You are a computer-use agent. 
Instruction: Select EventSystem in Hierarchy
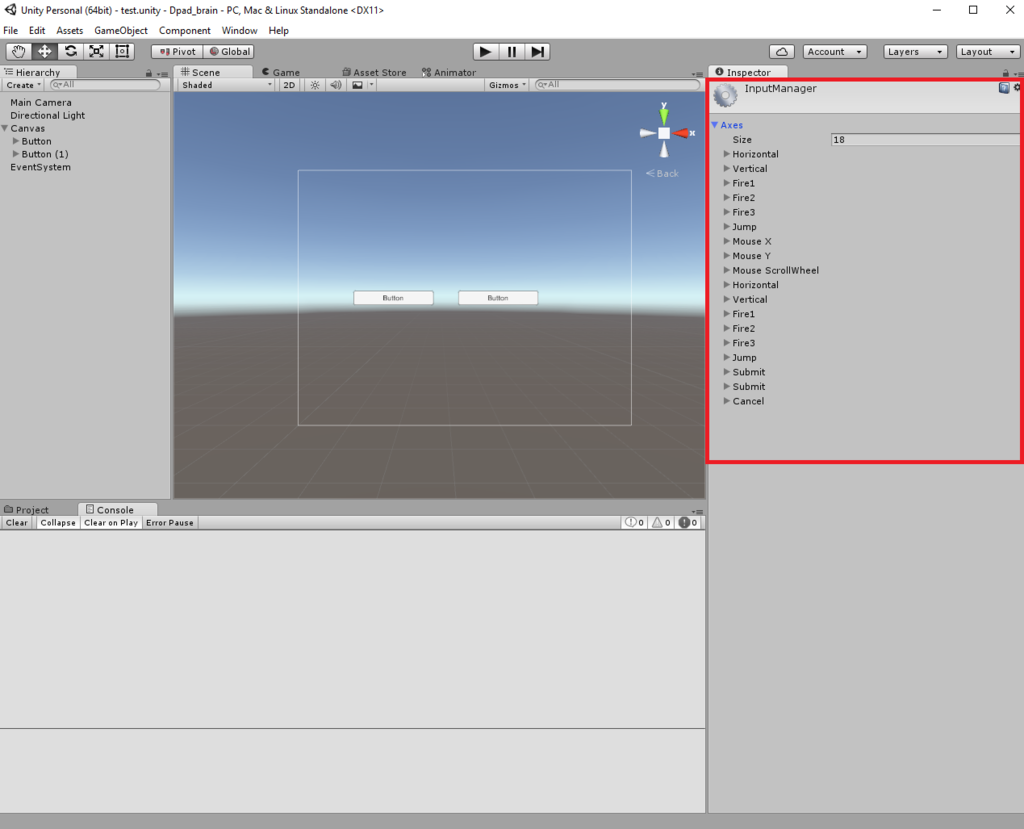(40, 167)
